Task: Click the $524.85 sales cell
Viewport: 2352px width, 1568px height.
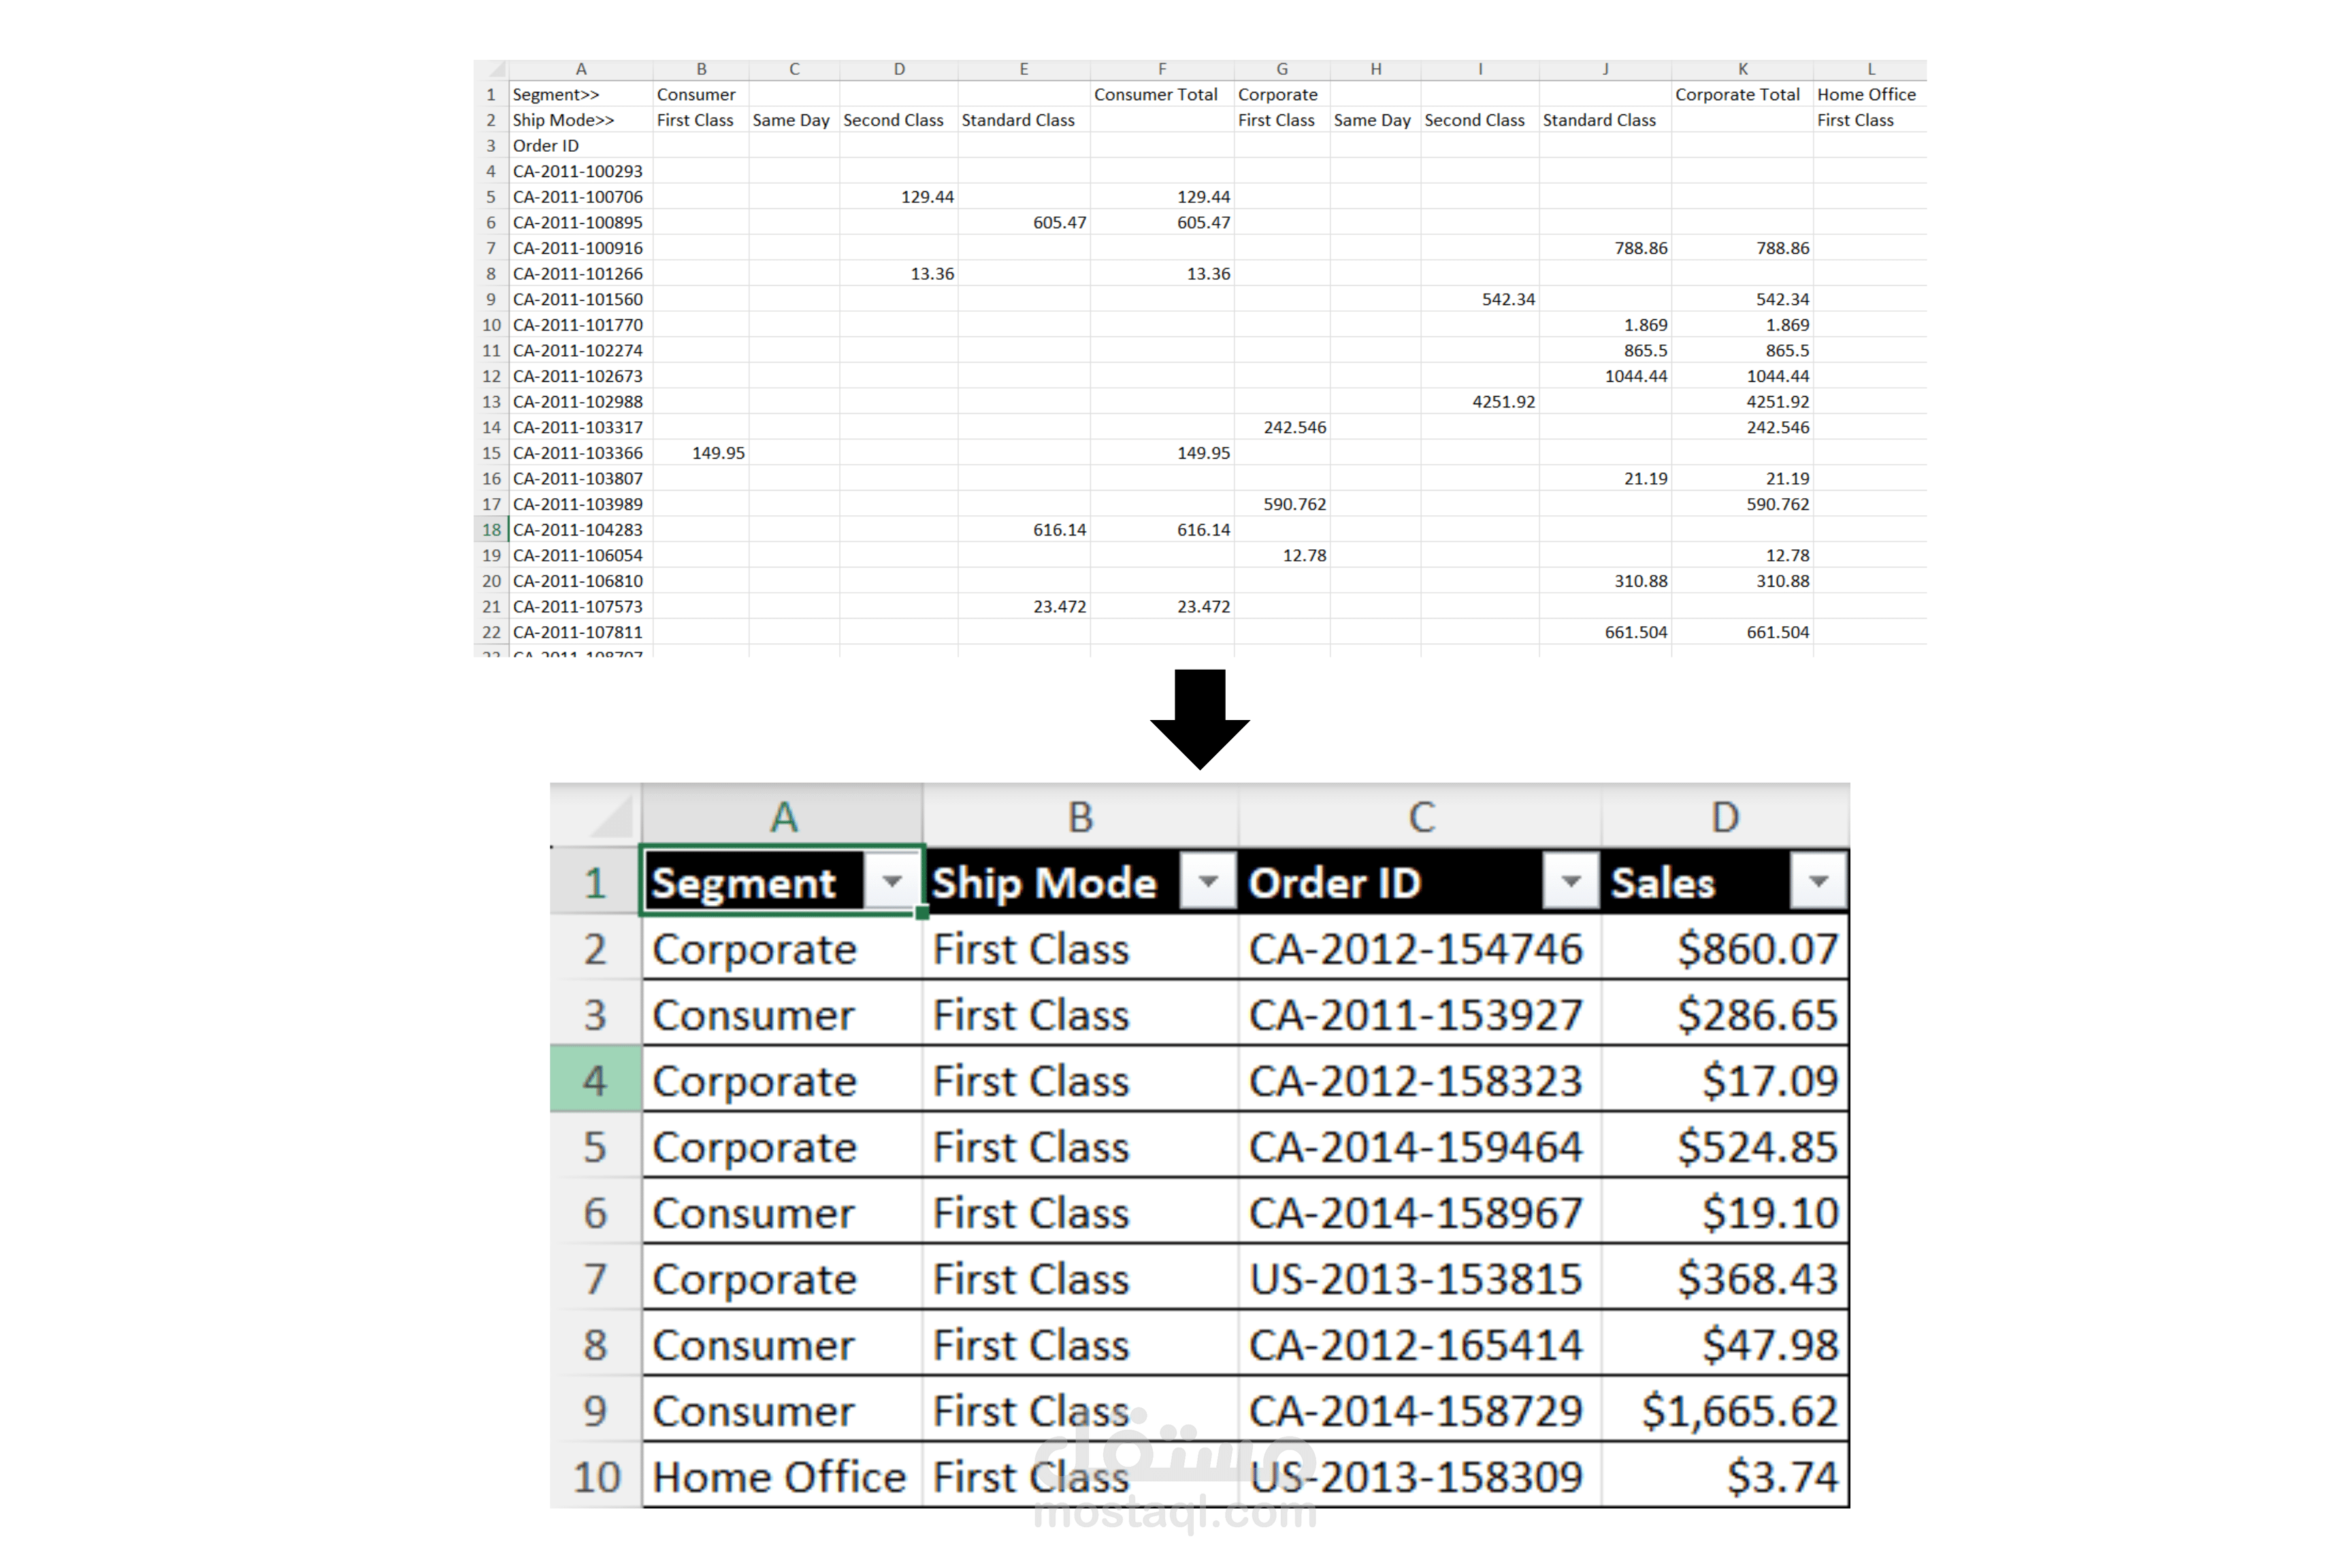Action: [1725, 1146]
